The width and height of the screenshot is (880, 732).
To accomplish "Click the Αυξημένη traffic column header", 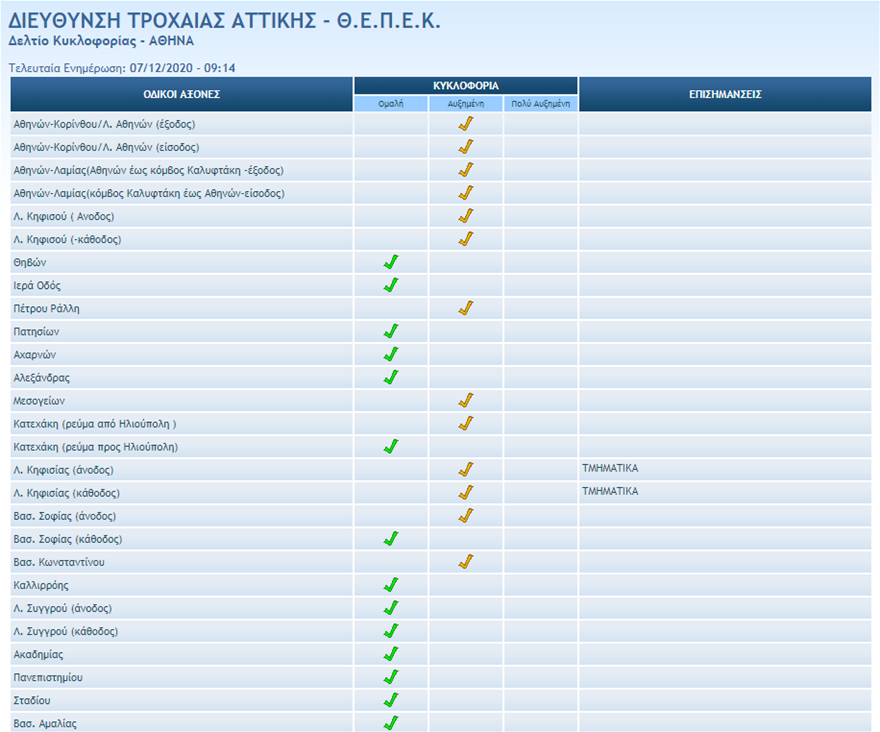I will coord(465,103).
